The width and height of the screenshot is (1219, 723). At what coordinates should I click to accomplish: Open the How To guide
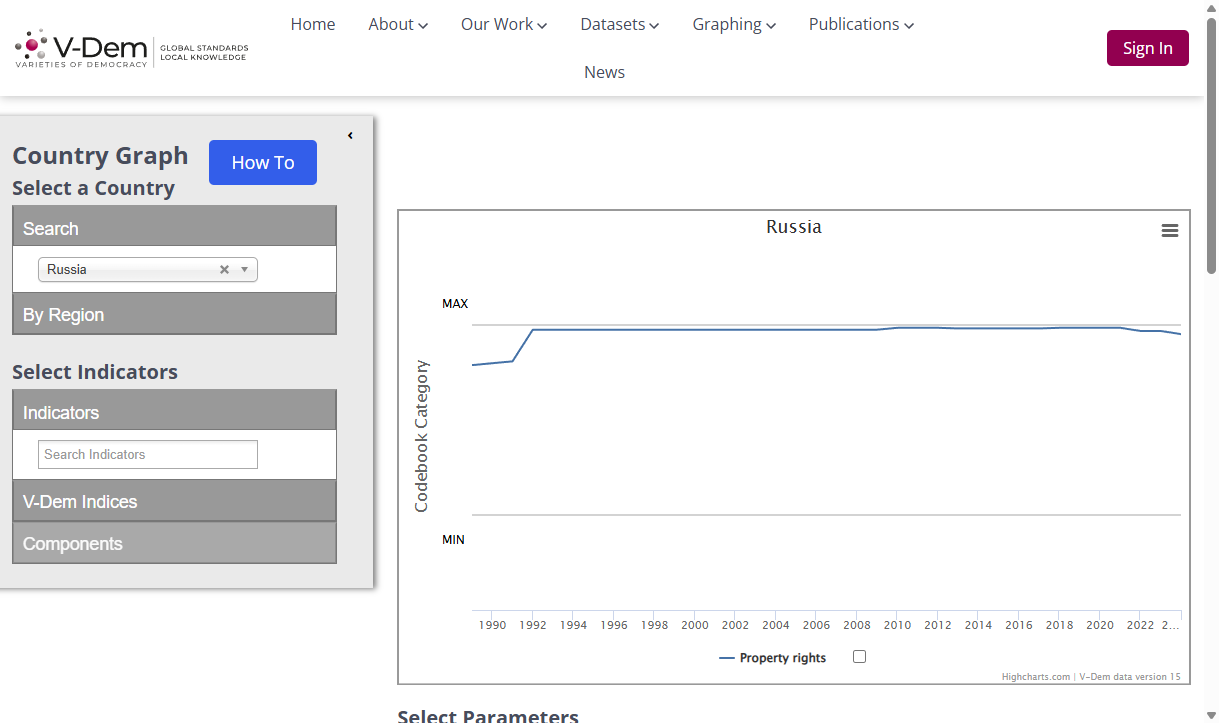coord(263,162)
